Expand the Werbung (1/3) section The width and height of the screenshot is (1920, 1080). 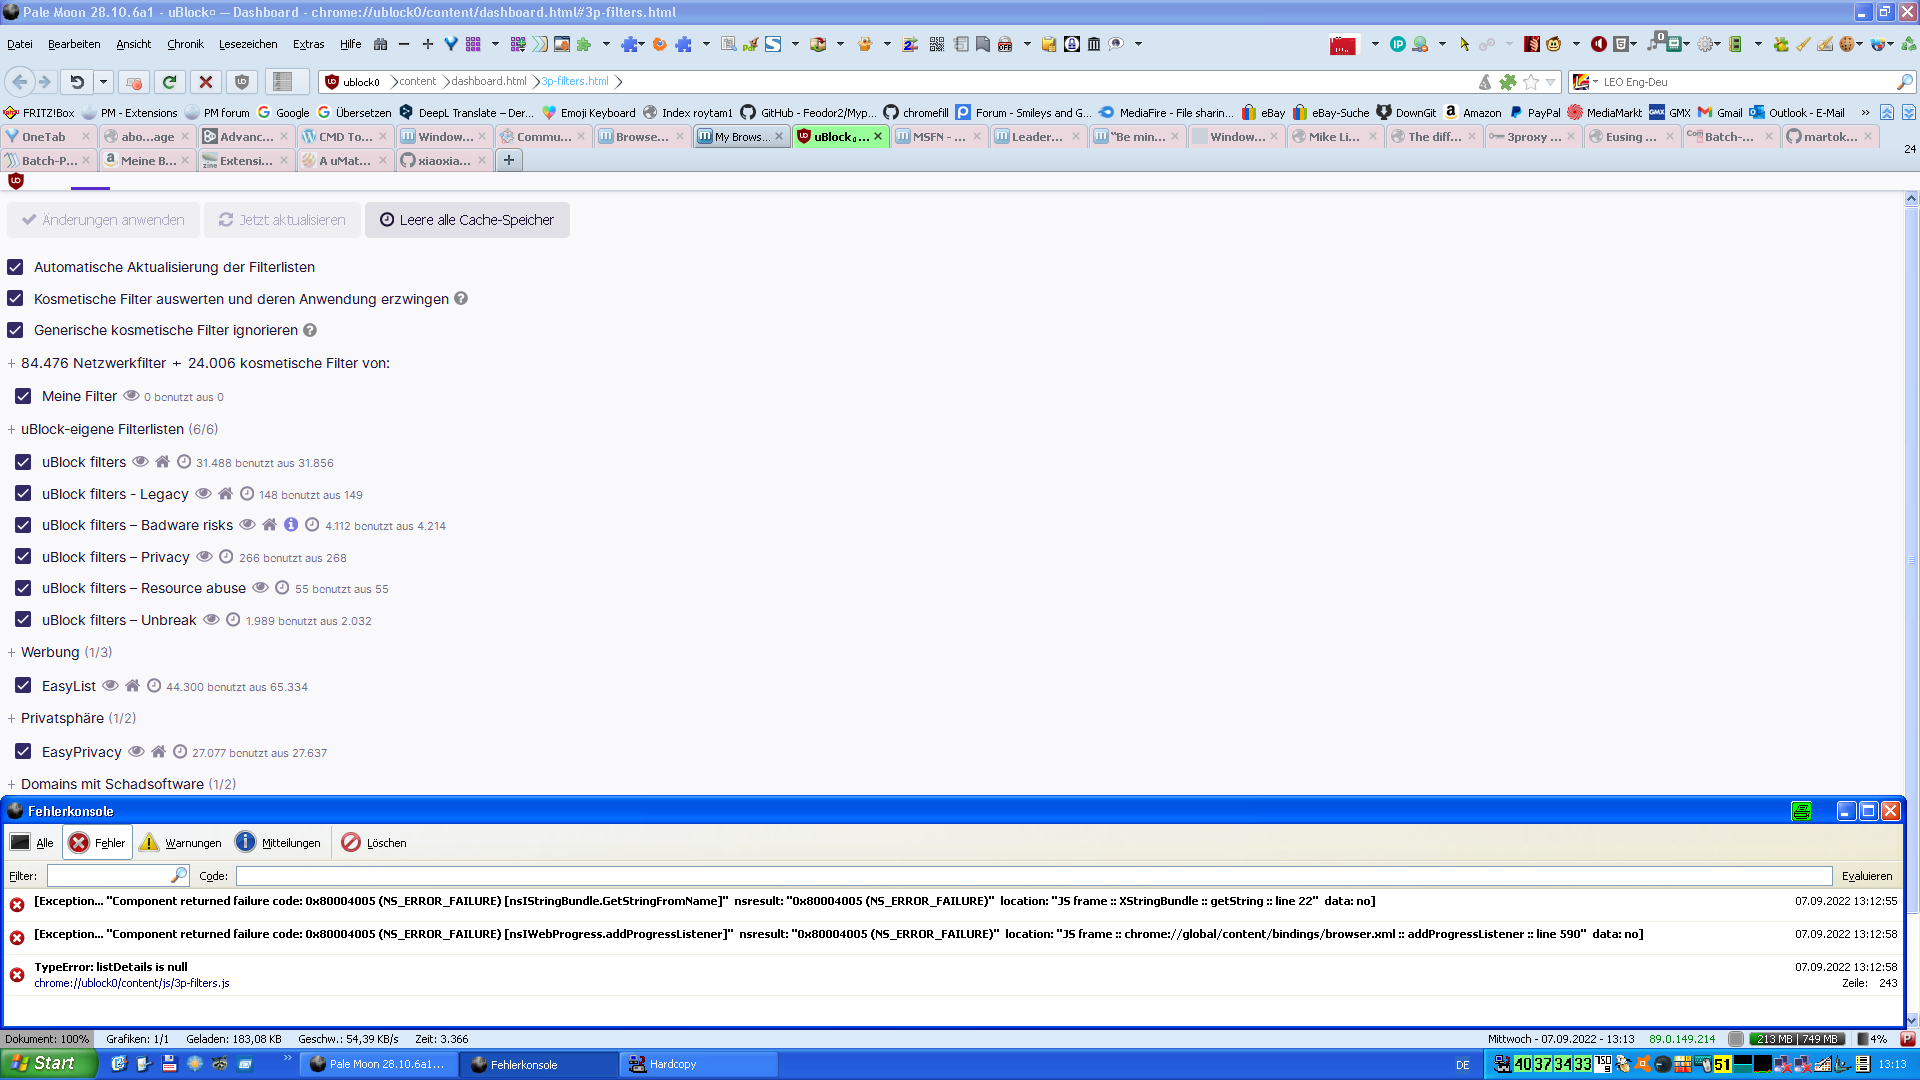[12, 653]
